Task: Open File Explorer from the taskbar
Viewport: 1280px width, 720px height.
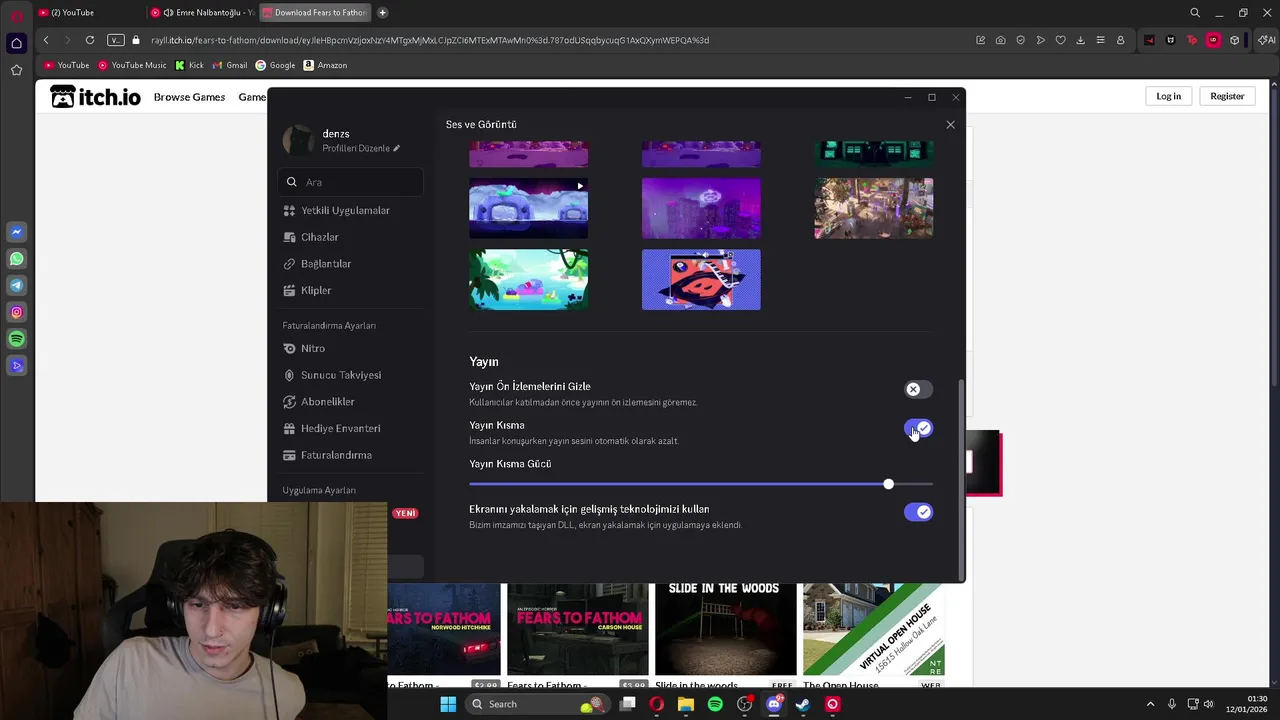Action: coord(685,704)
